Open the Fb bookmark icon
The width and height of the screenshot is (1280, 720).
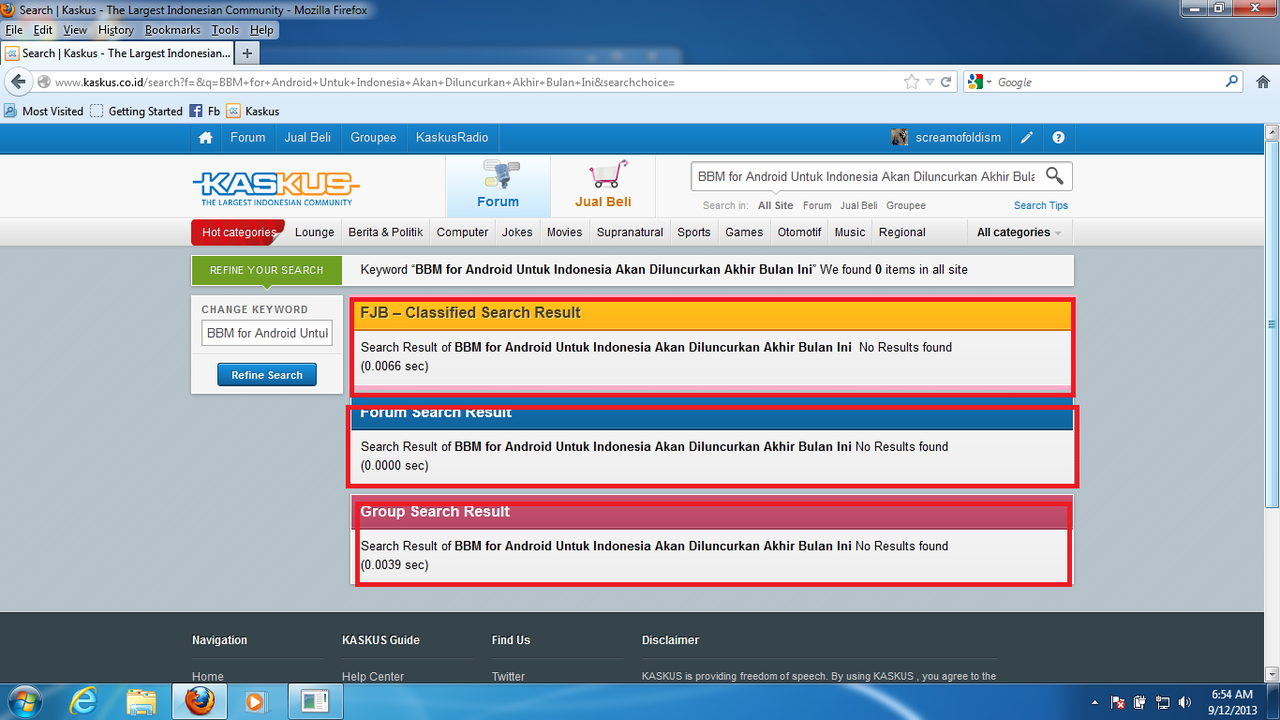[x=204, y=111]
